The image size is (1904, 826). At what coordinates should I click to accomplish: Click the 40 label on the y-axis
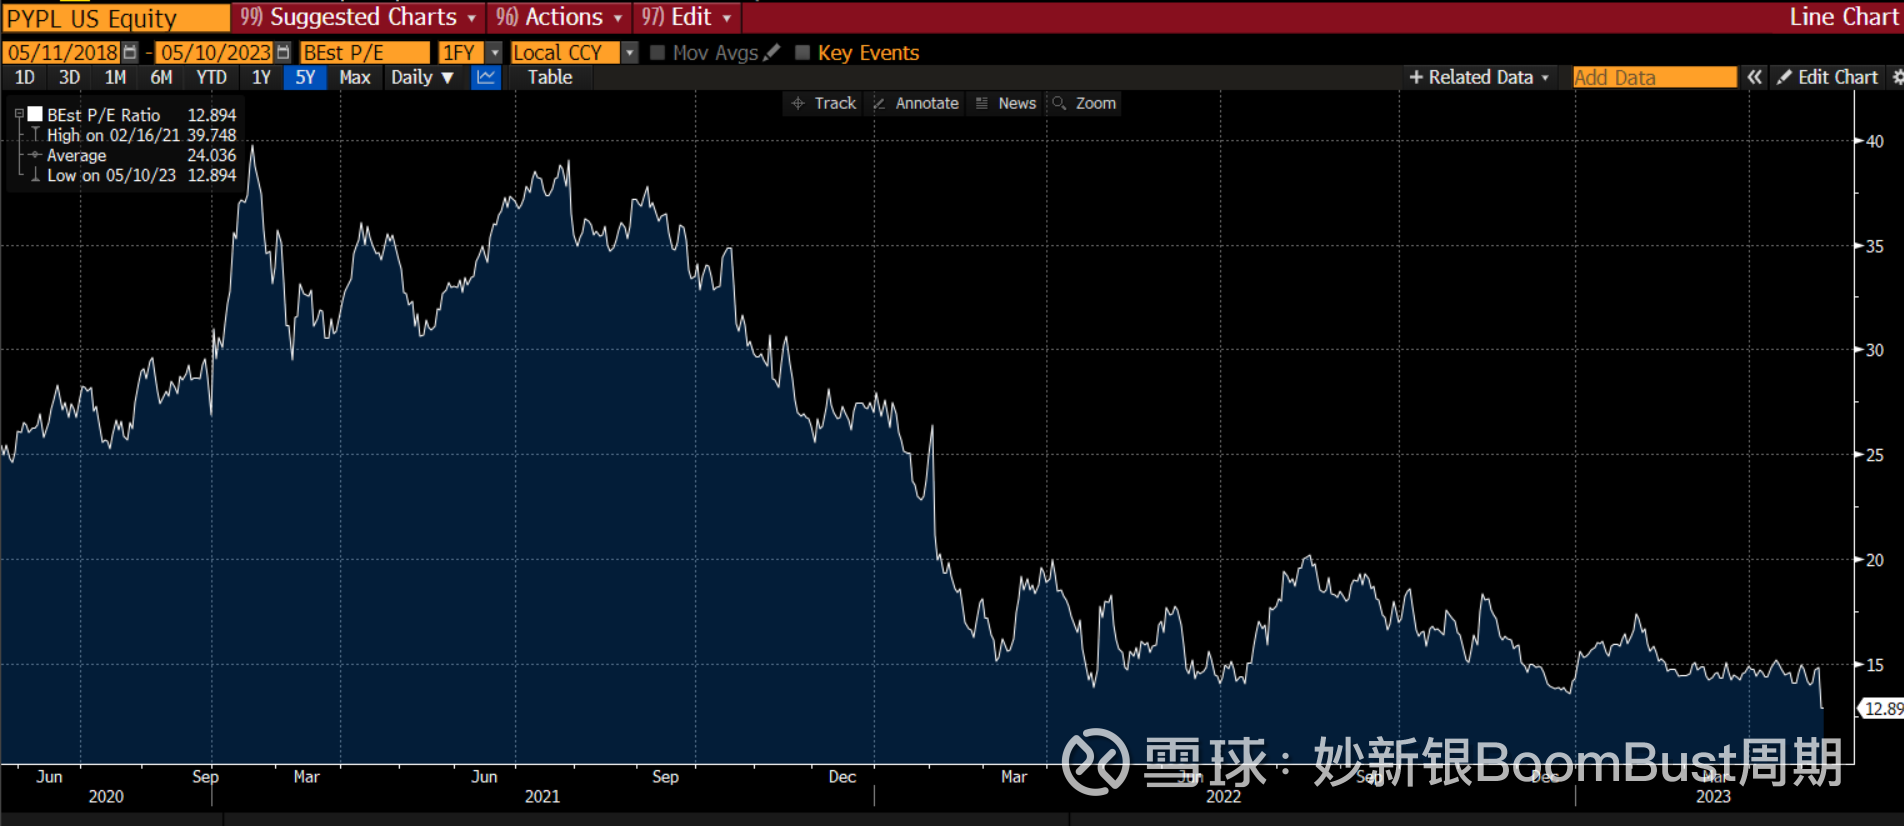(x=1875, y=142)
